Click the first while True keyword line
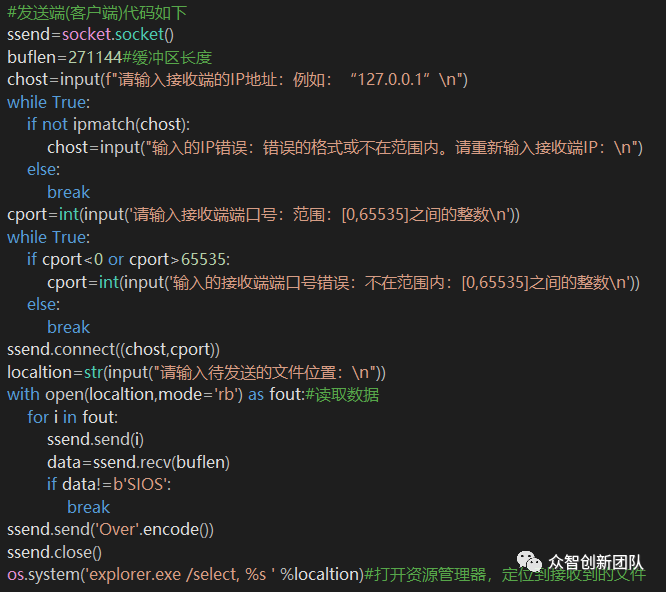 pos(49,102)
